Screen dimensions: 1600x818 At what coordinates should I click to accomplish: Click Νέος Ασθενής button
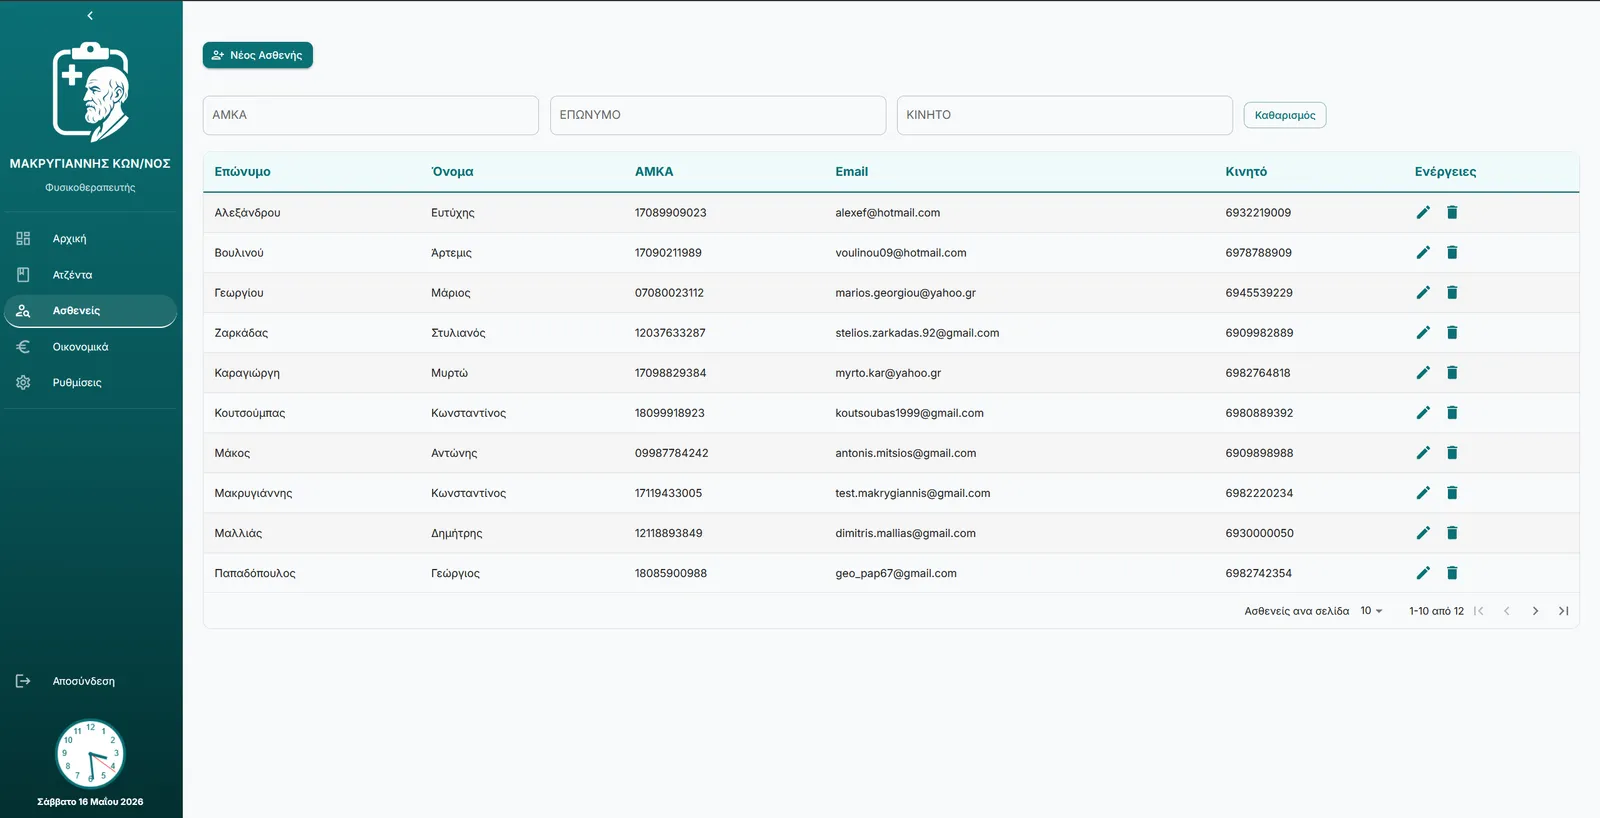pos(258,55)
